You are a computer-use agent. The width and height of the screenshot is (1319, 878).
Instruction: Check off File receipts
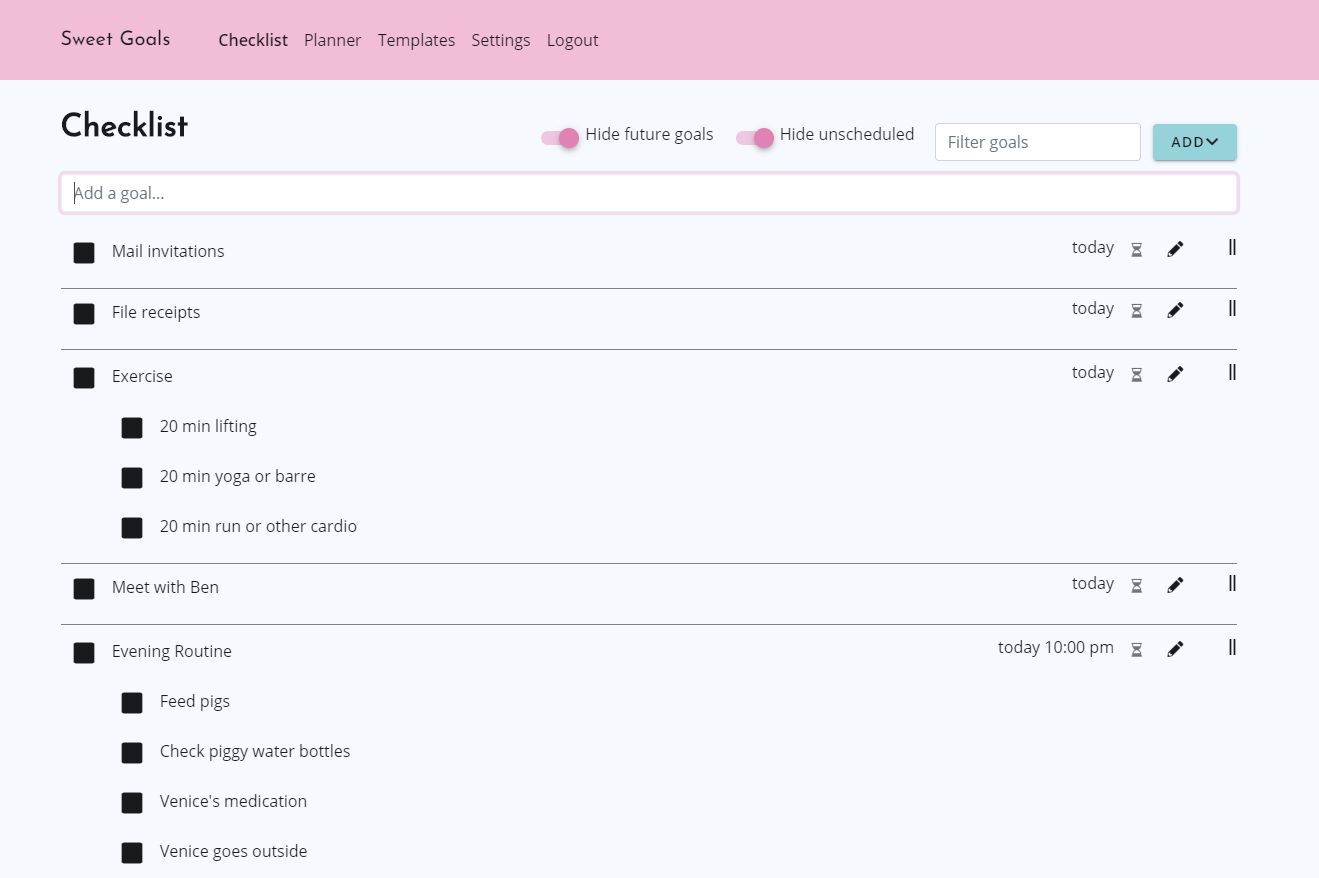pos(84,314)
